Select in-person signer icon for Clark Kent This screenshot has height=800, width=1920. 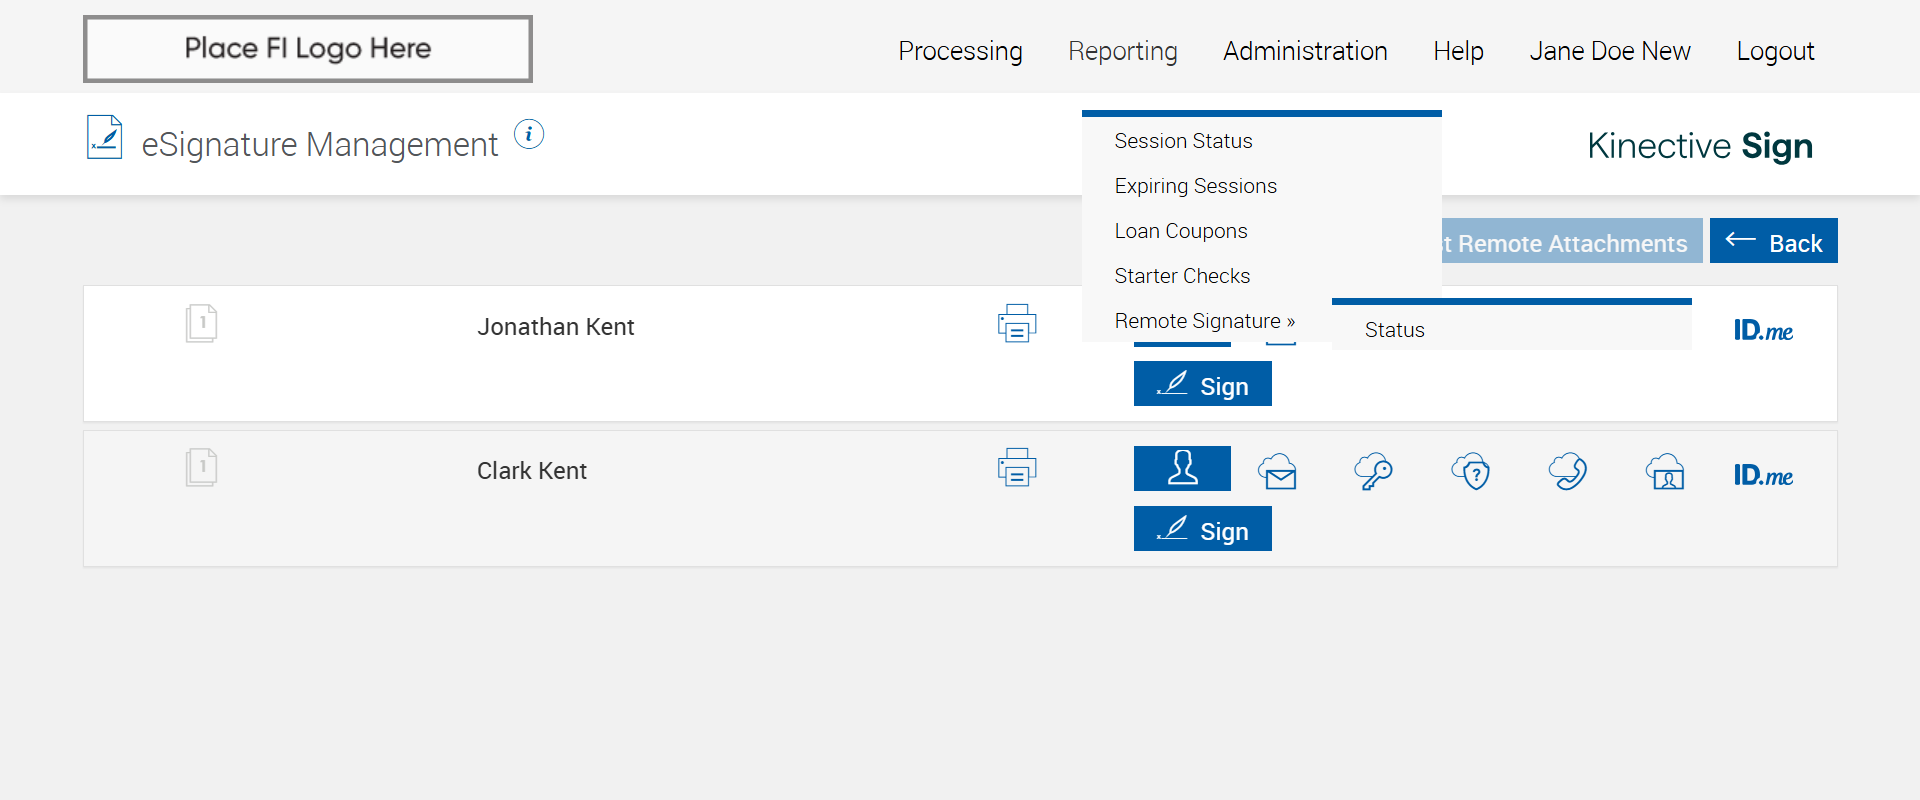pyautogui.click(x=1182, y=468)
